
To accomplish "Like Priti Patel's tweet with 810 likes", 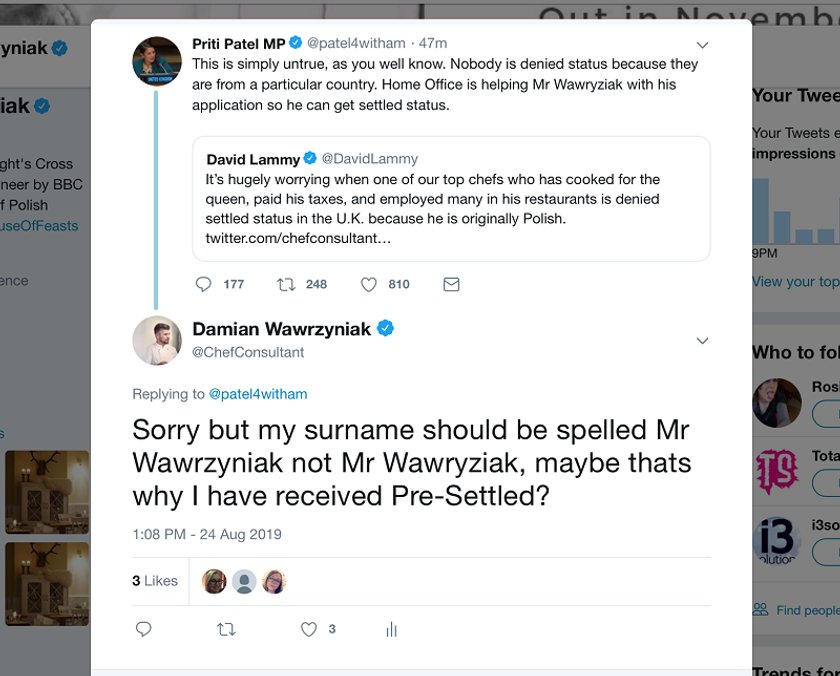I will point(369,284).
